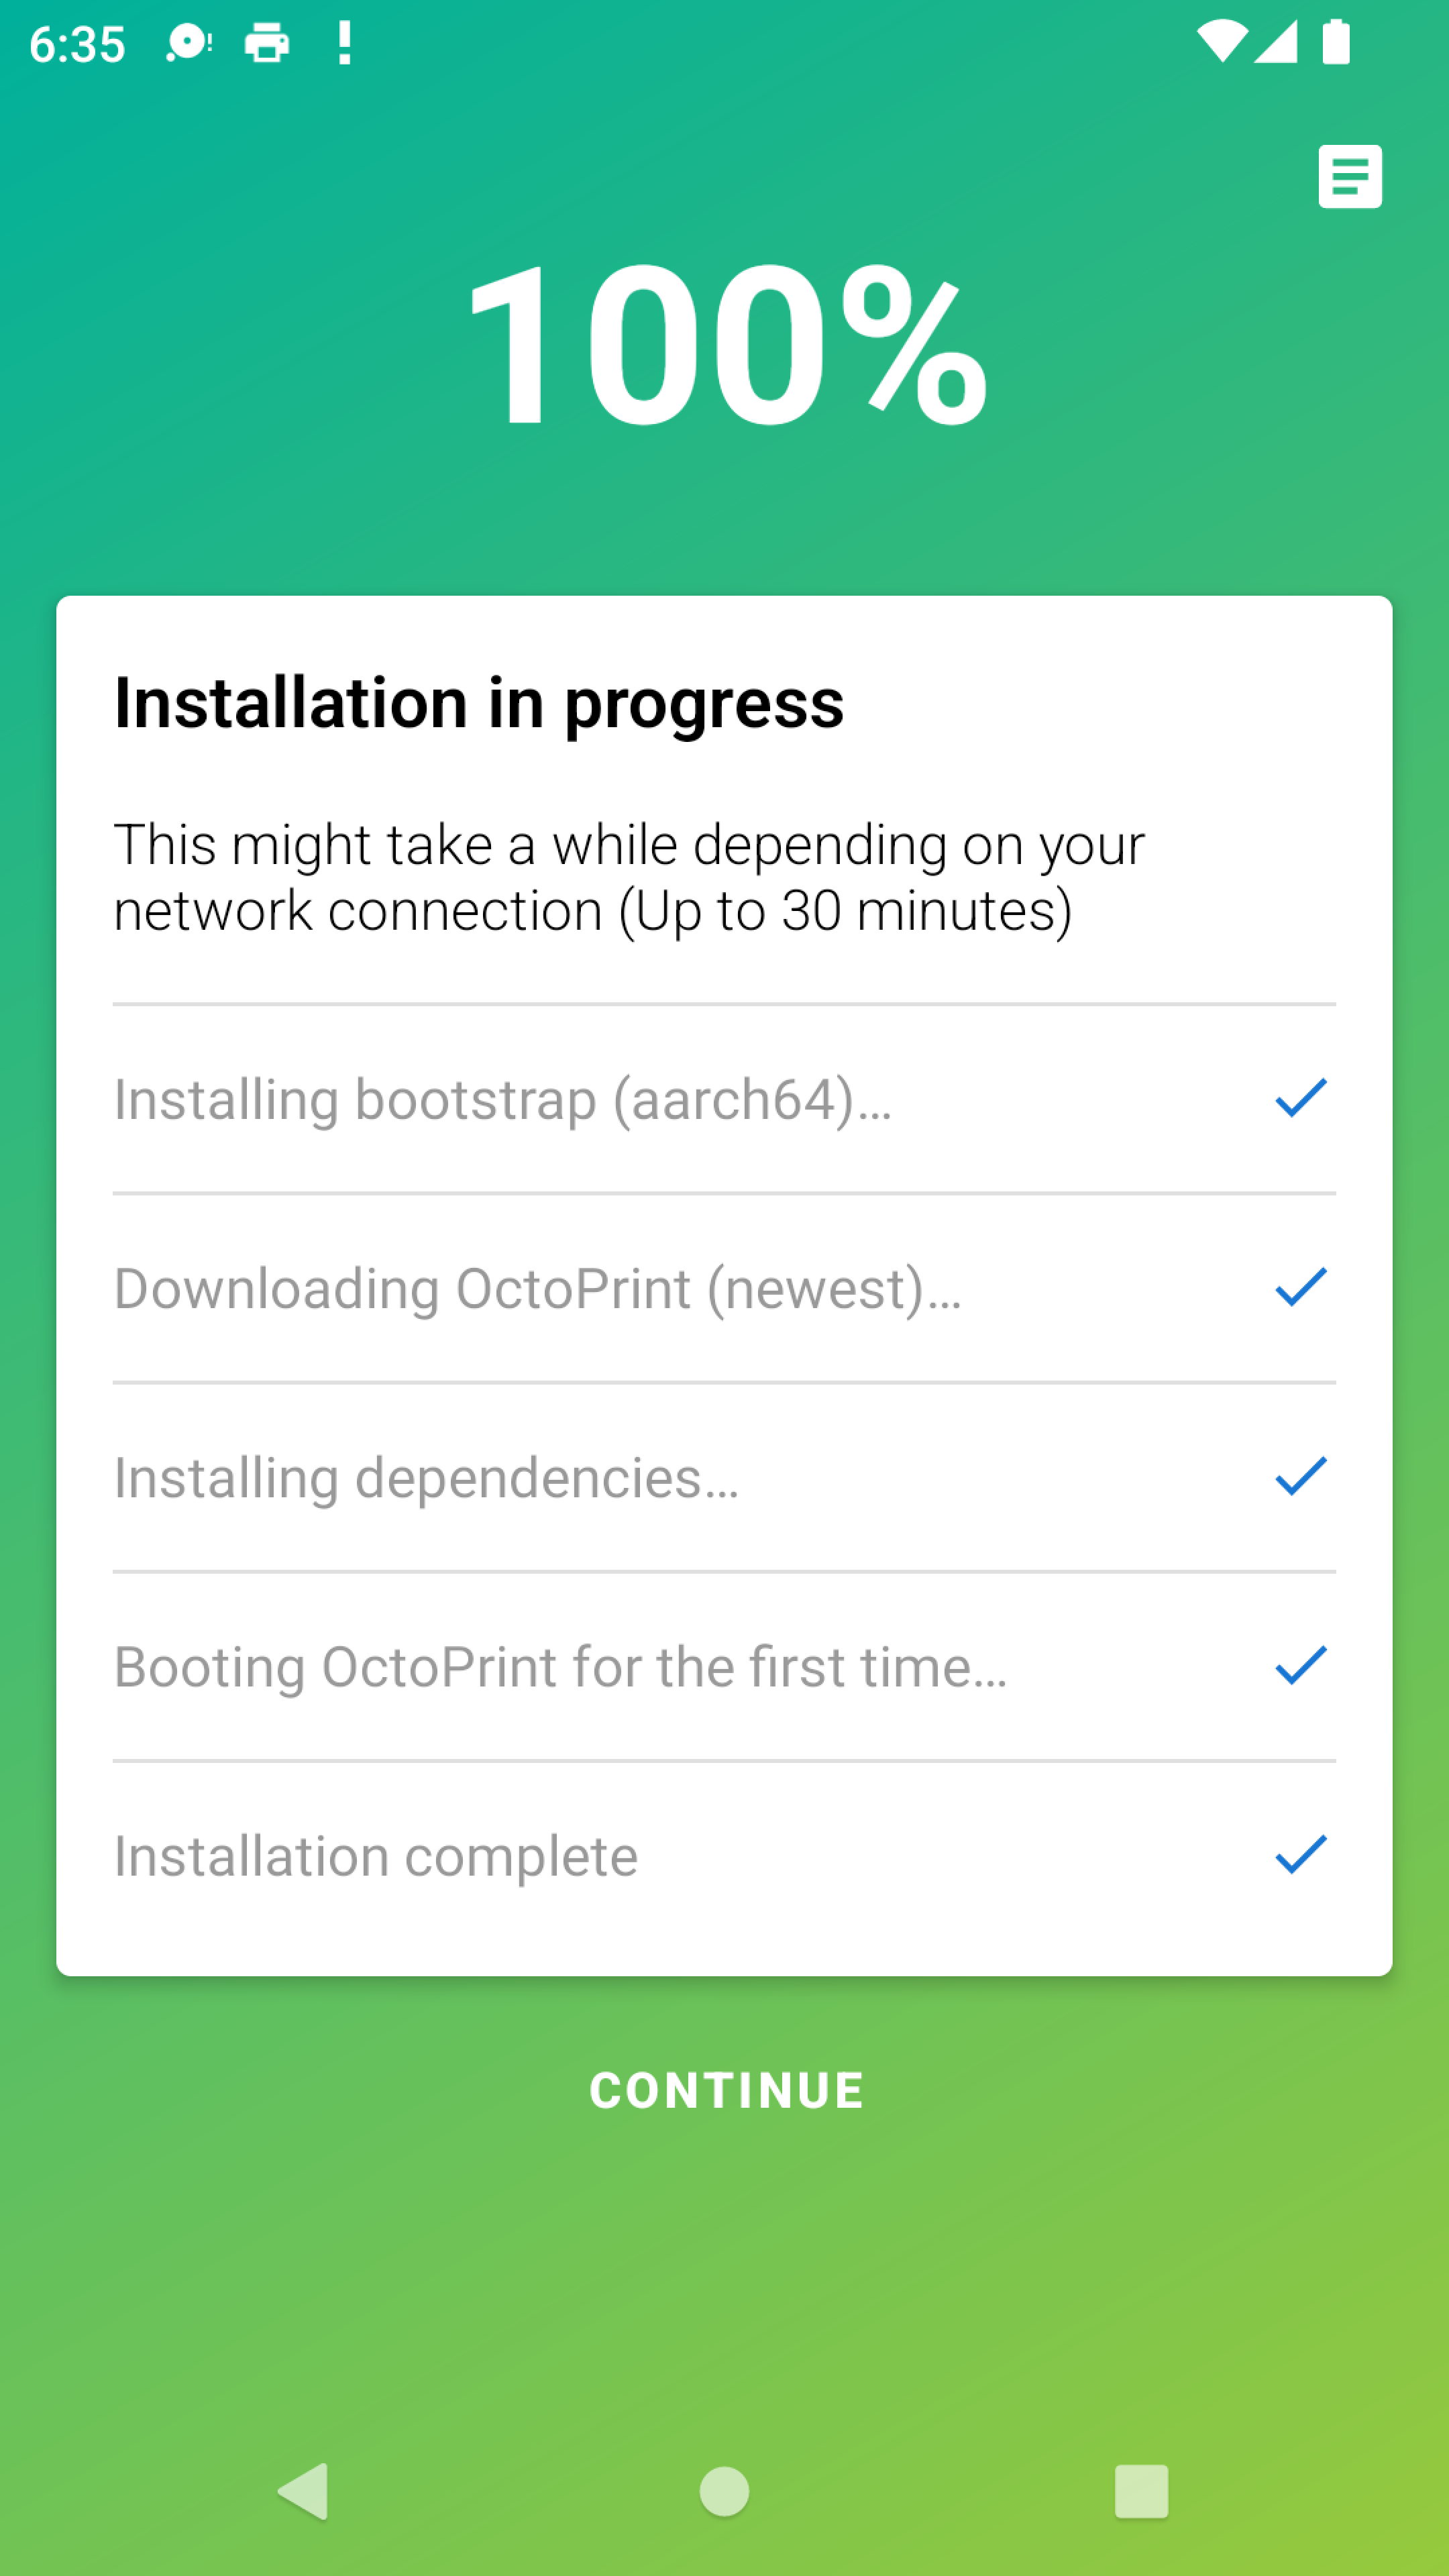Screen dimensions: 1449x2576
Task: Tap the CONTINUE button
Action: pos(726,2090)
